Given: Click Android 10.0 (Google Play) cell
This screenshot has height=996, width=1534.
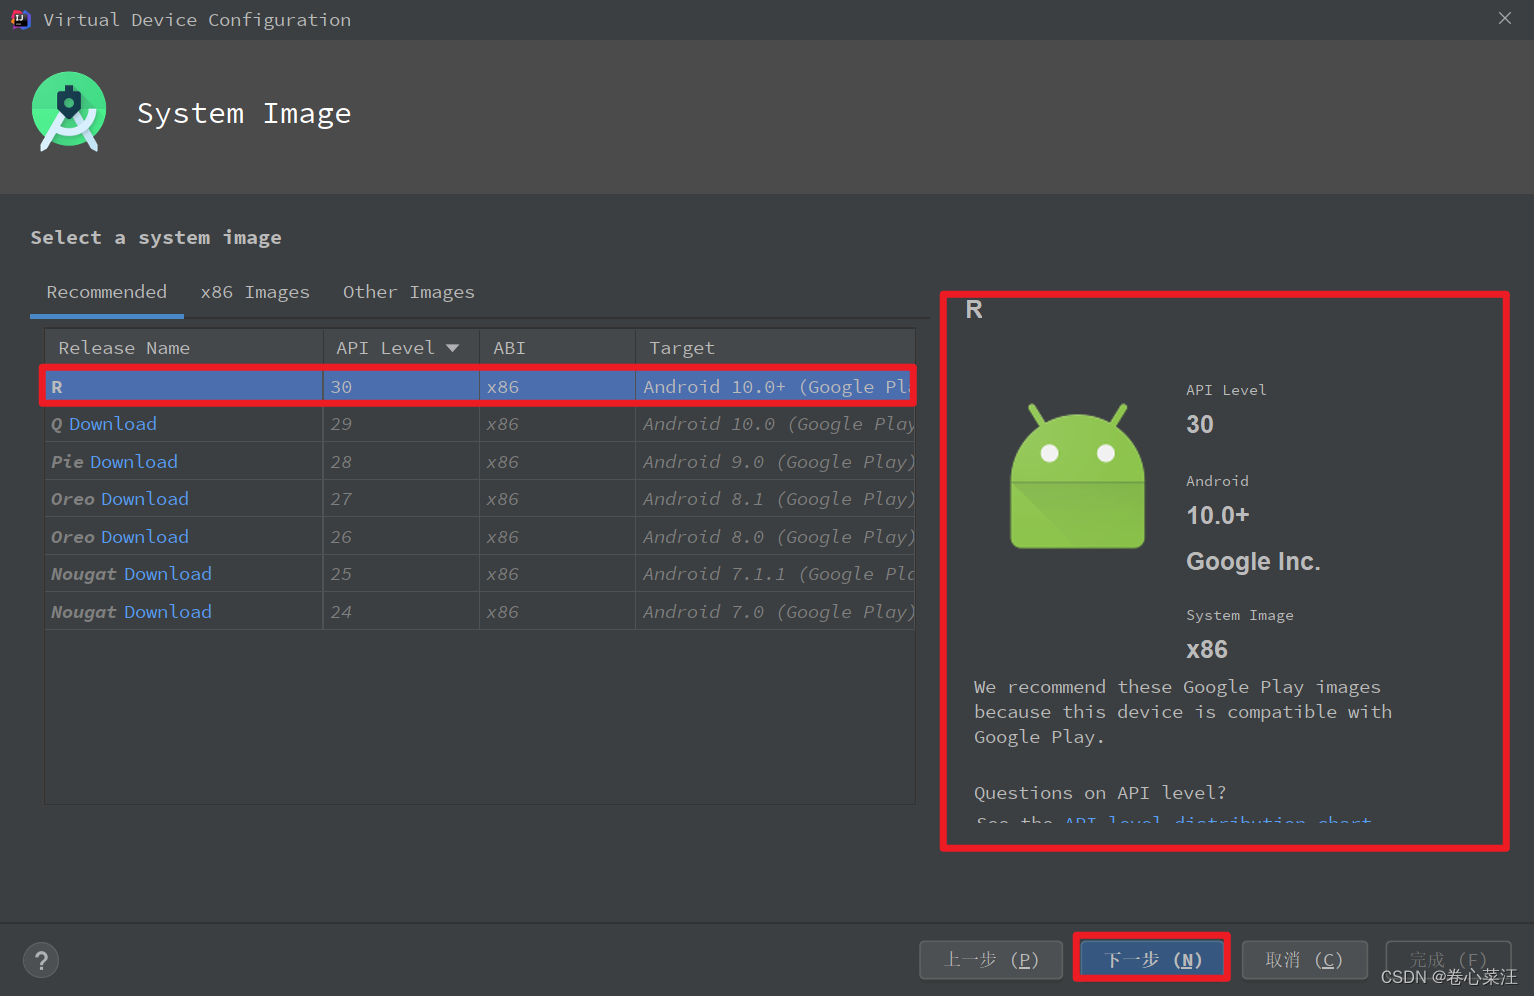Looking at the screenshot, I should (x=775, y=424).
